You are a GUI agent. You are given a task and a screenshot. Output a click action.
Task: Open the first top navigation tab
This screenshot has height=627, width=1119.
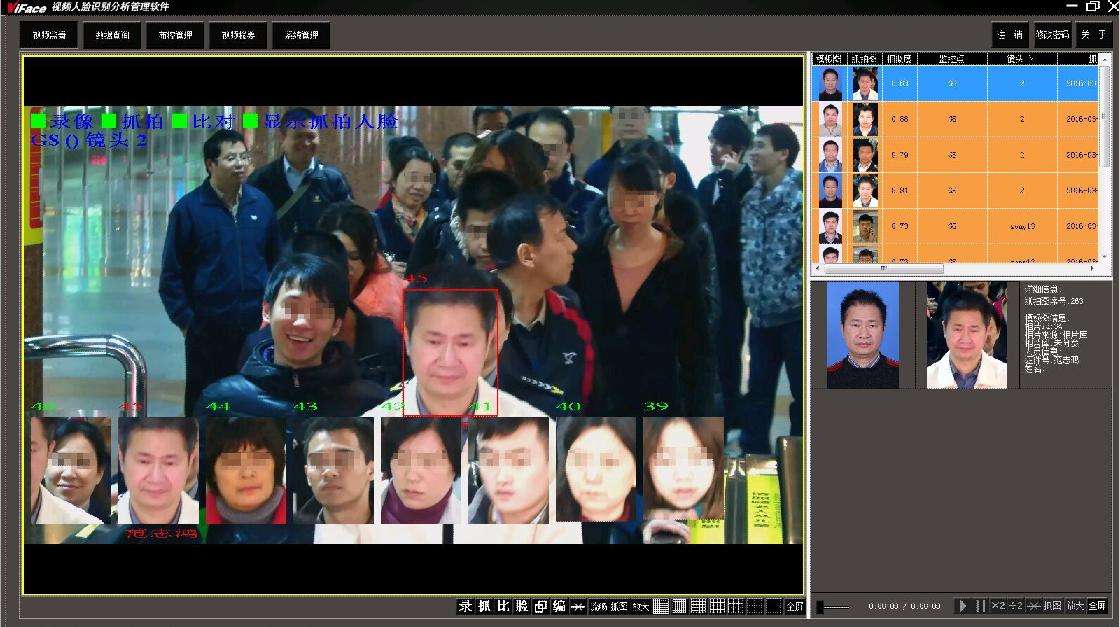point(49,35)
